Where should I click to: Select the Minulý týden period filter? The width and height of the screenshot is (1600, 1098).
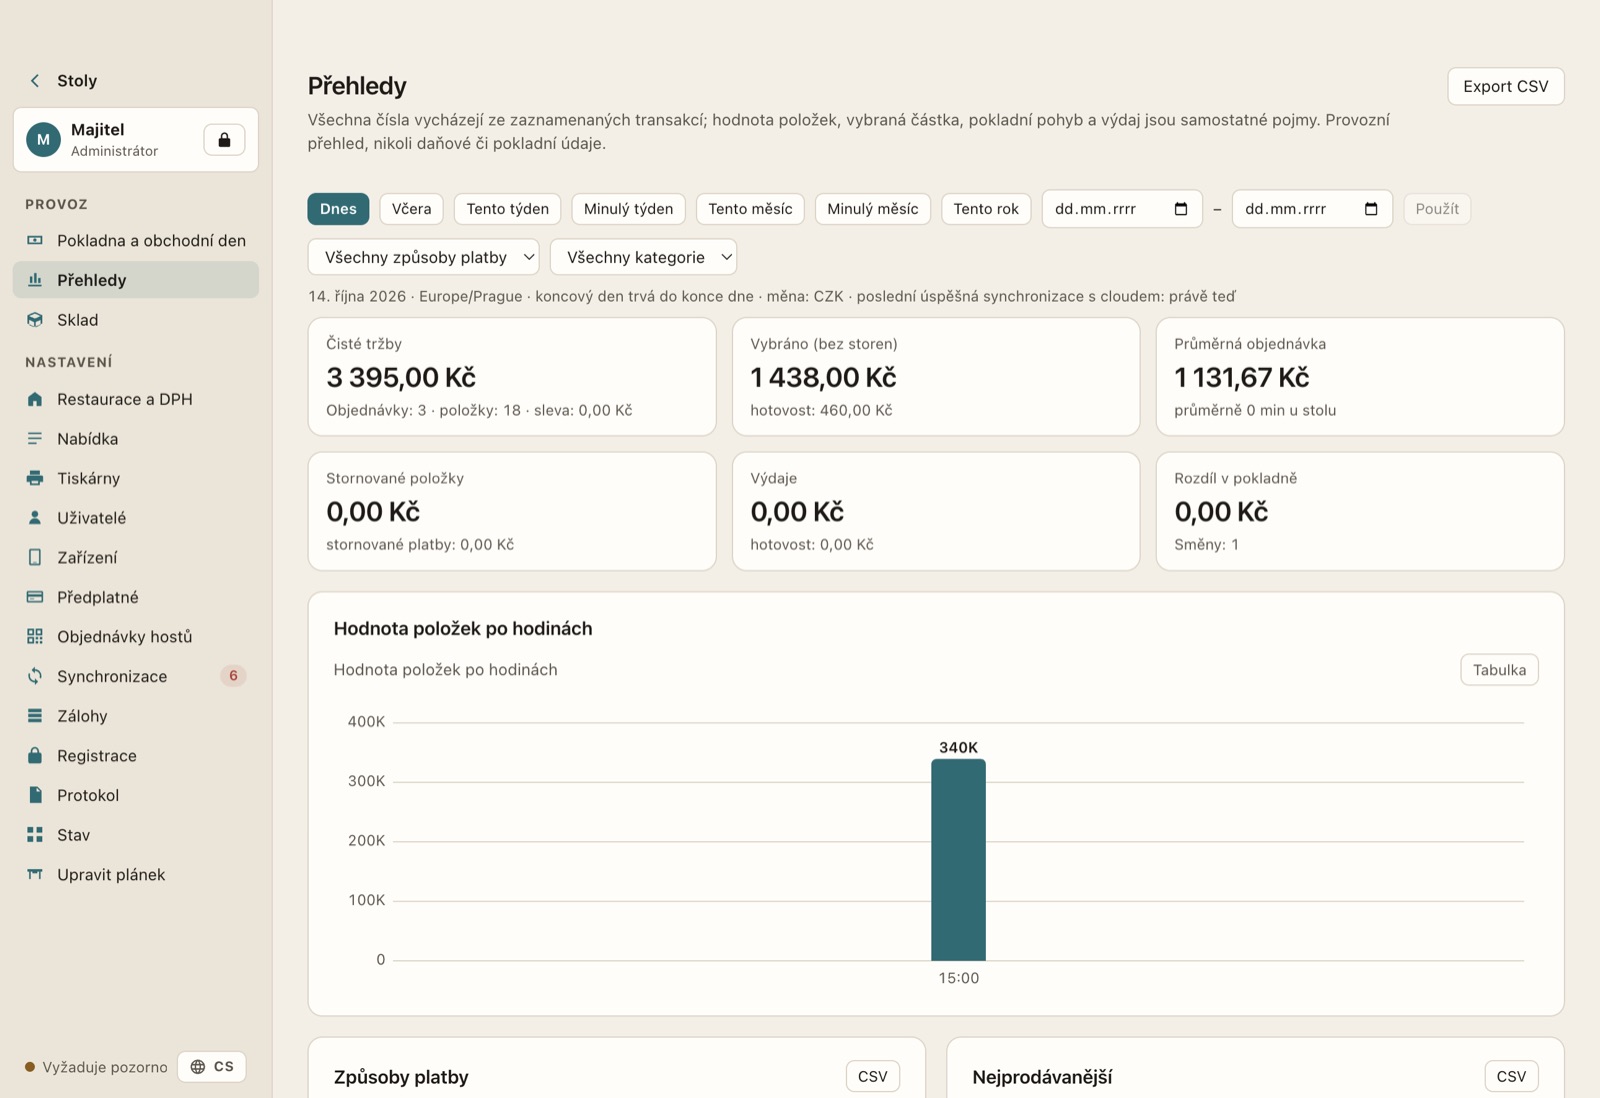[628, 209]
